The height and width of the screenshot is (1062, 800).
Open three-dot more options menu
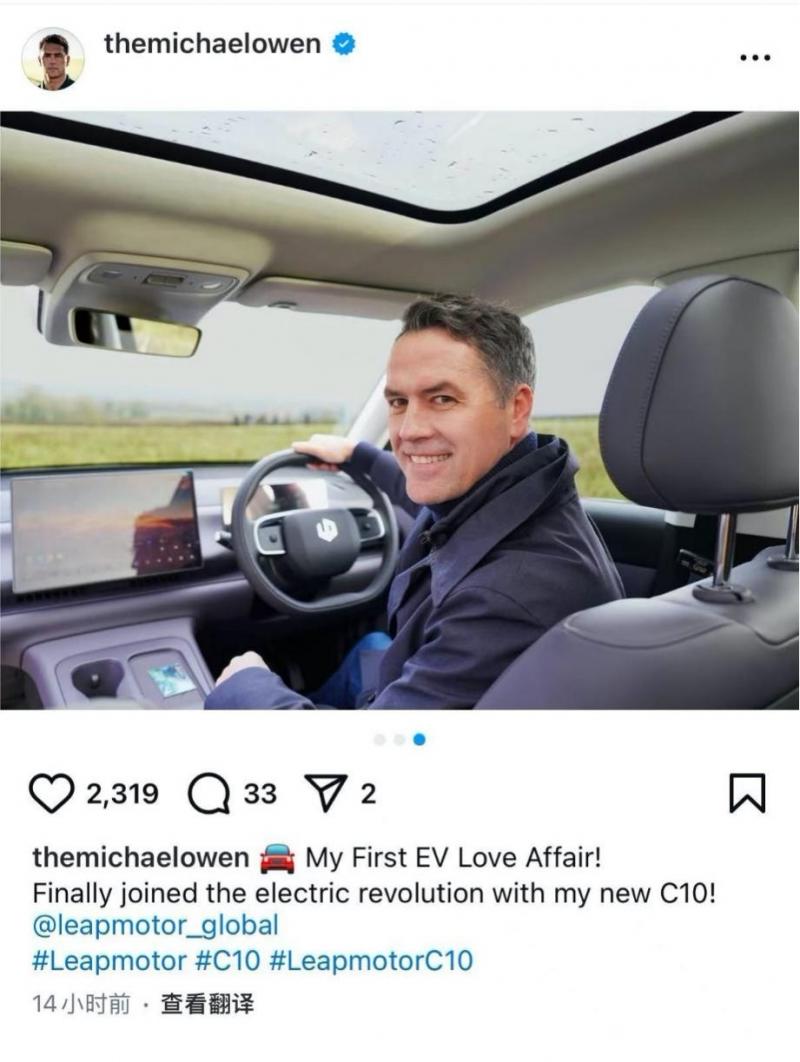point(755,58)
